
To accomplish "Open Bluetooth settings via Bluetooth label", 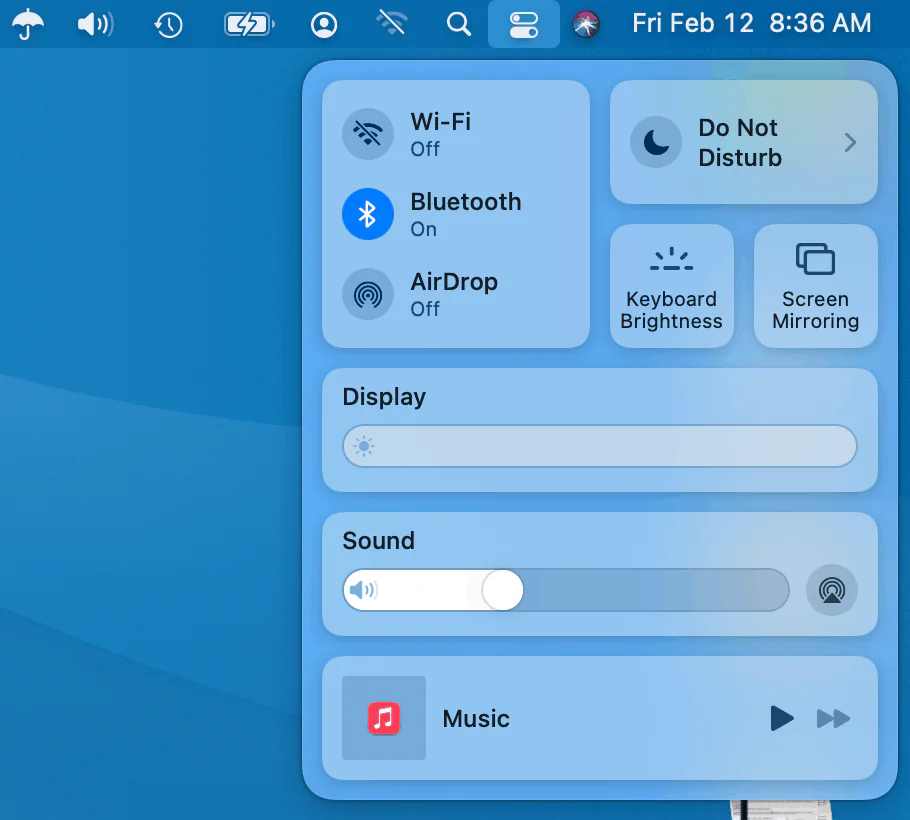I will [x=466, y=202].
